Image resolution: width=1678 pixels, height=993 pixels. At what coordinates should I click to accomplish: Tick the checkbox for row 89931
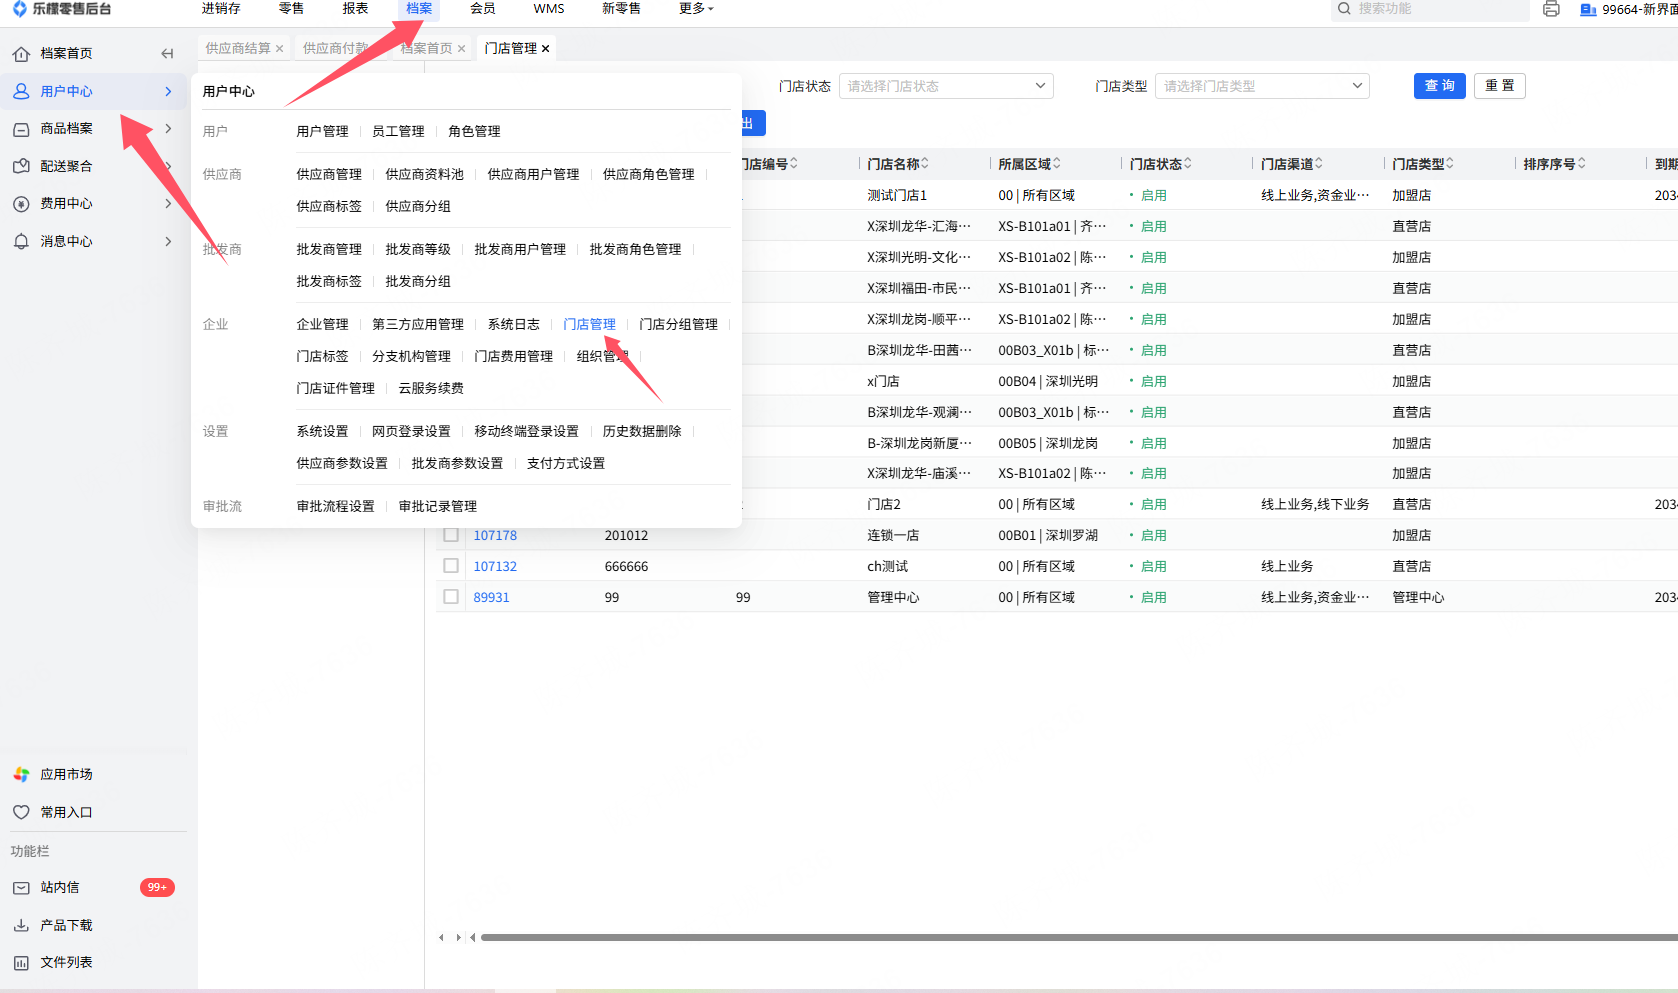(x=451, y=597)
